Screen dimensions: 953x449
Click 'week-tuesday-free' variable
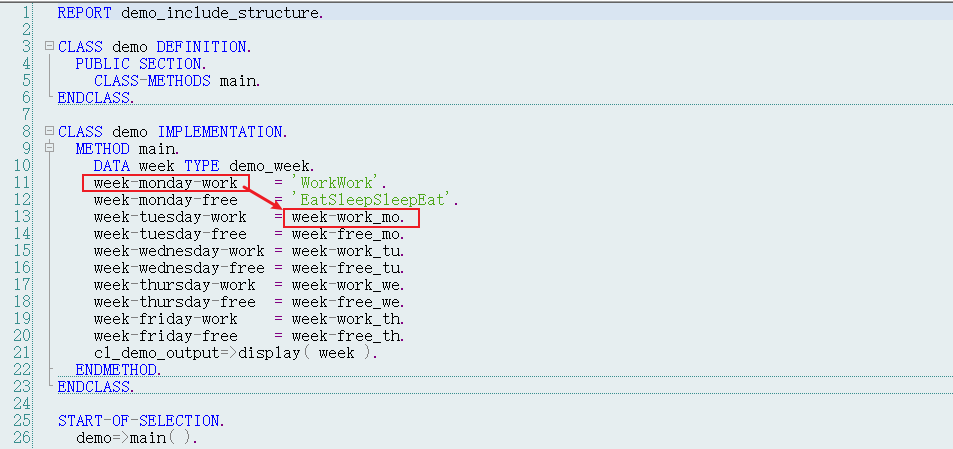170,234
